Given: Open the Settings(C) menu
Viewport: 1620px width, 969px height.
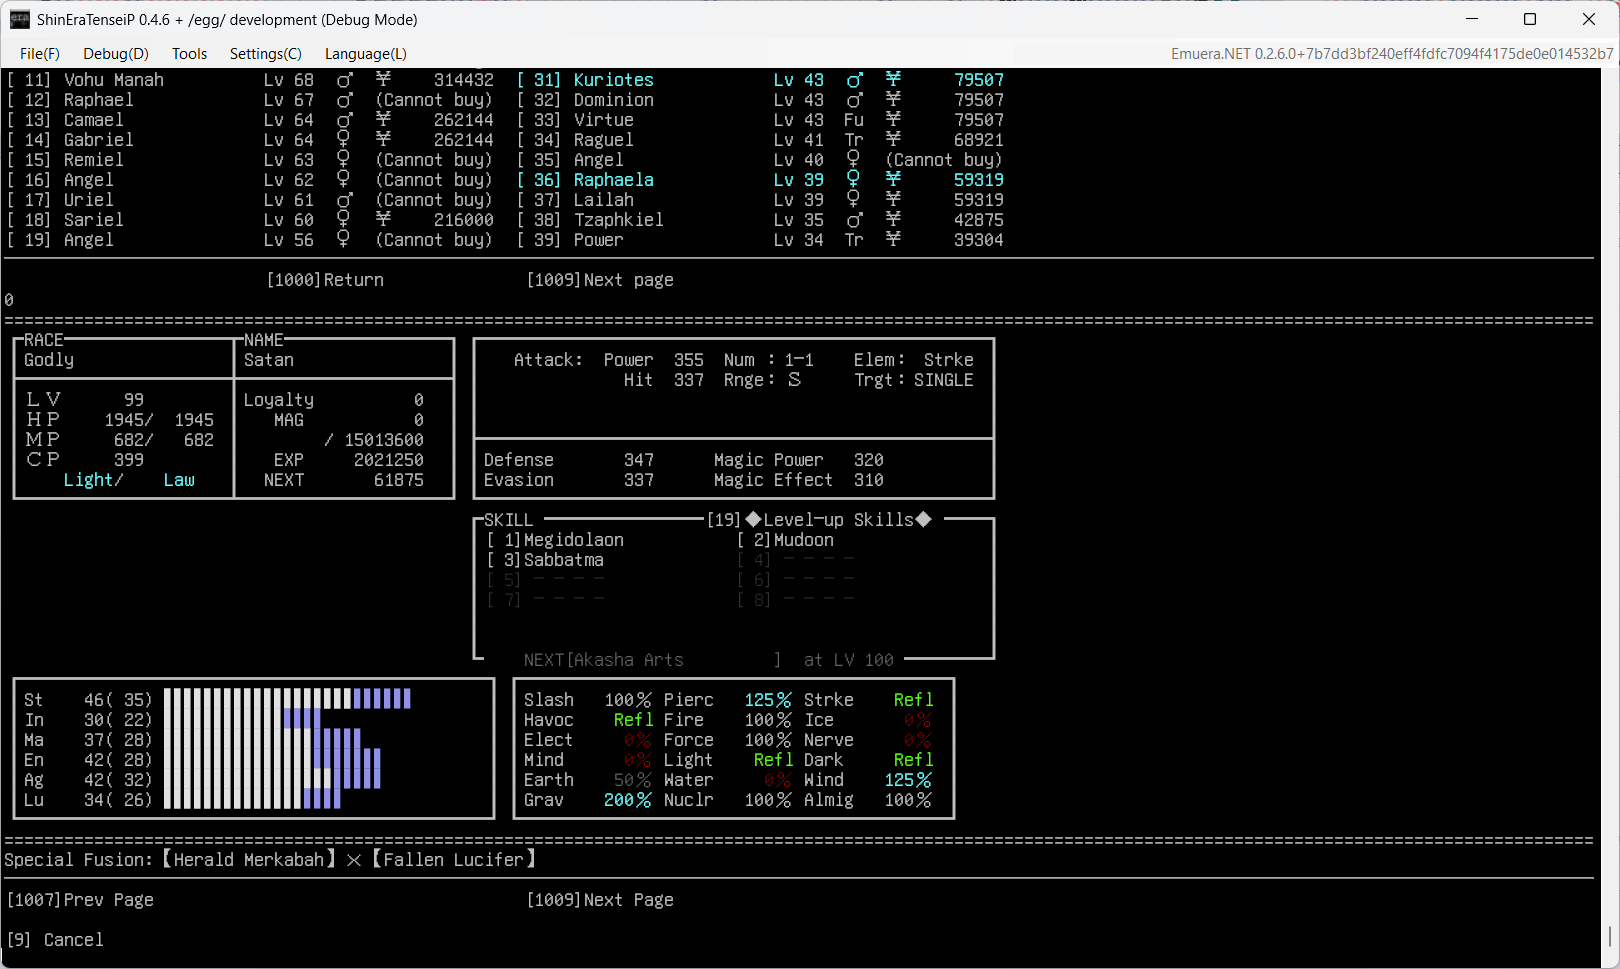Looking at the screenshot, I should pos(265,54).
